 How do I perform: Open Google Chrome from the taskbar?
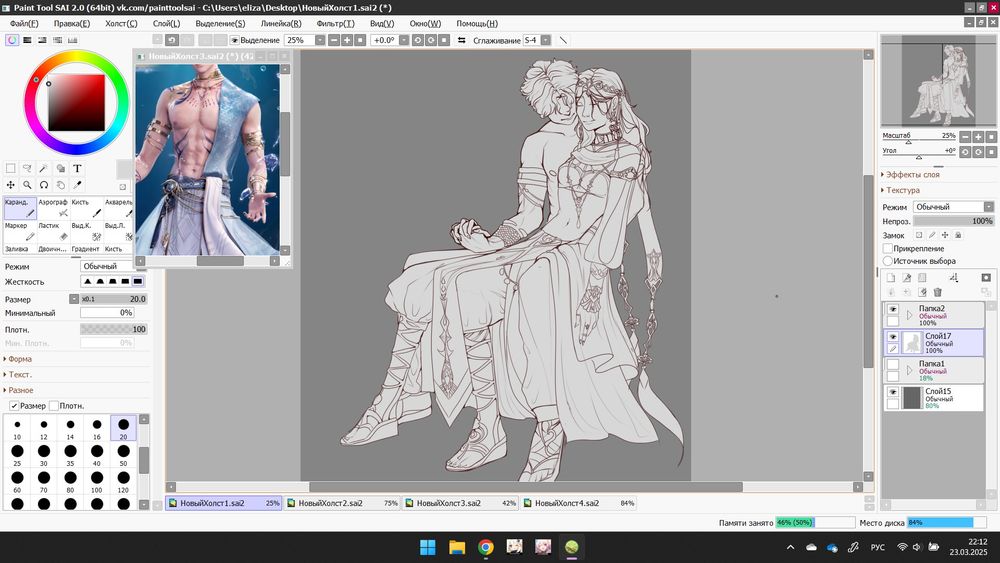coord(485,547)
